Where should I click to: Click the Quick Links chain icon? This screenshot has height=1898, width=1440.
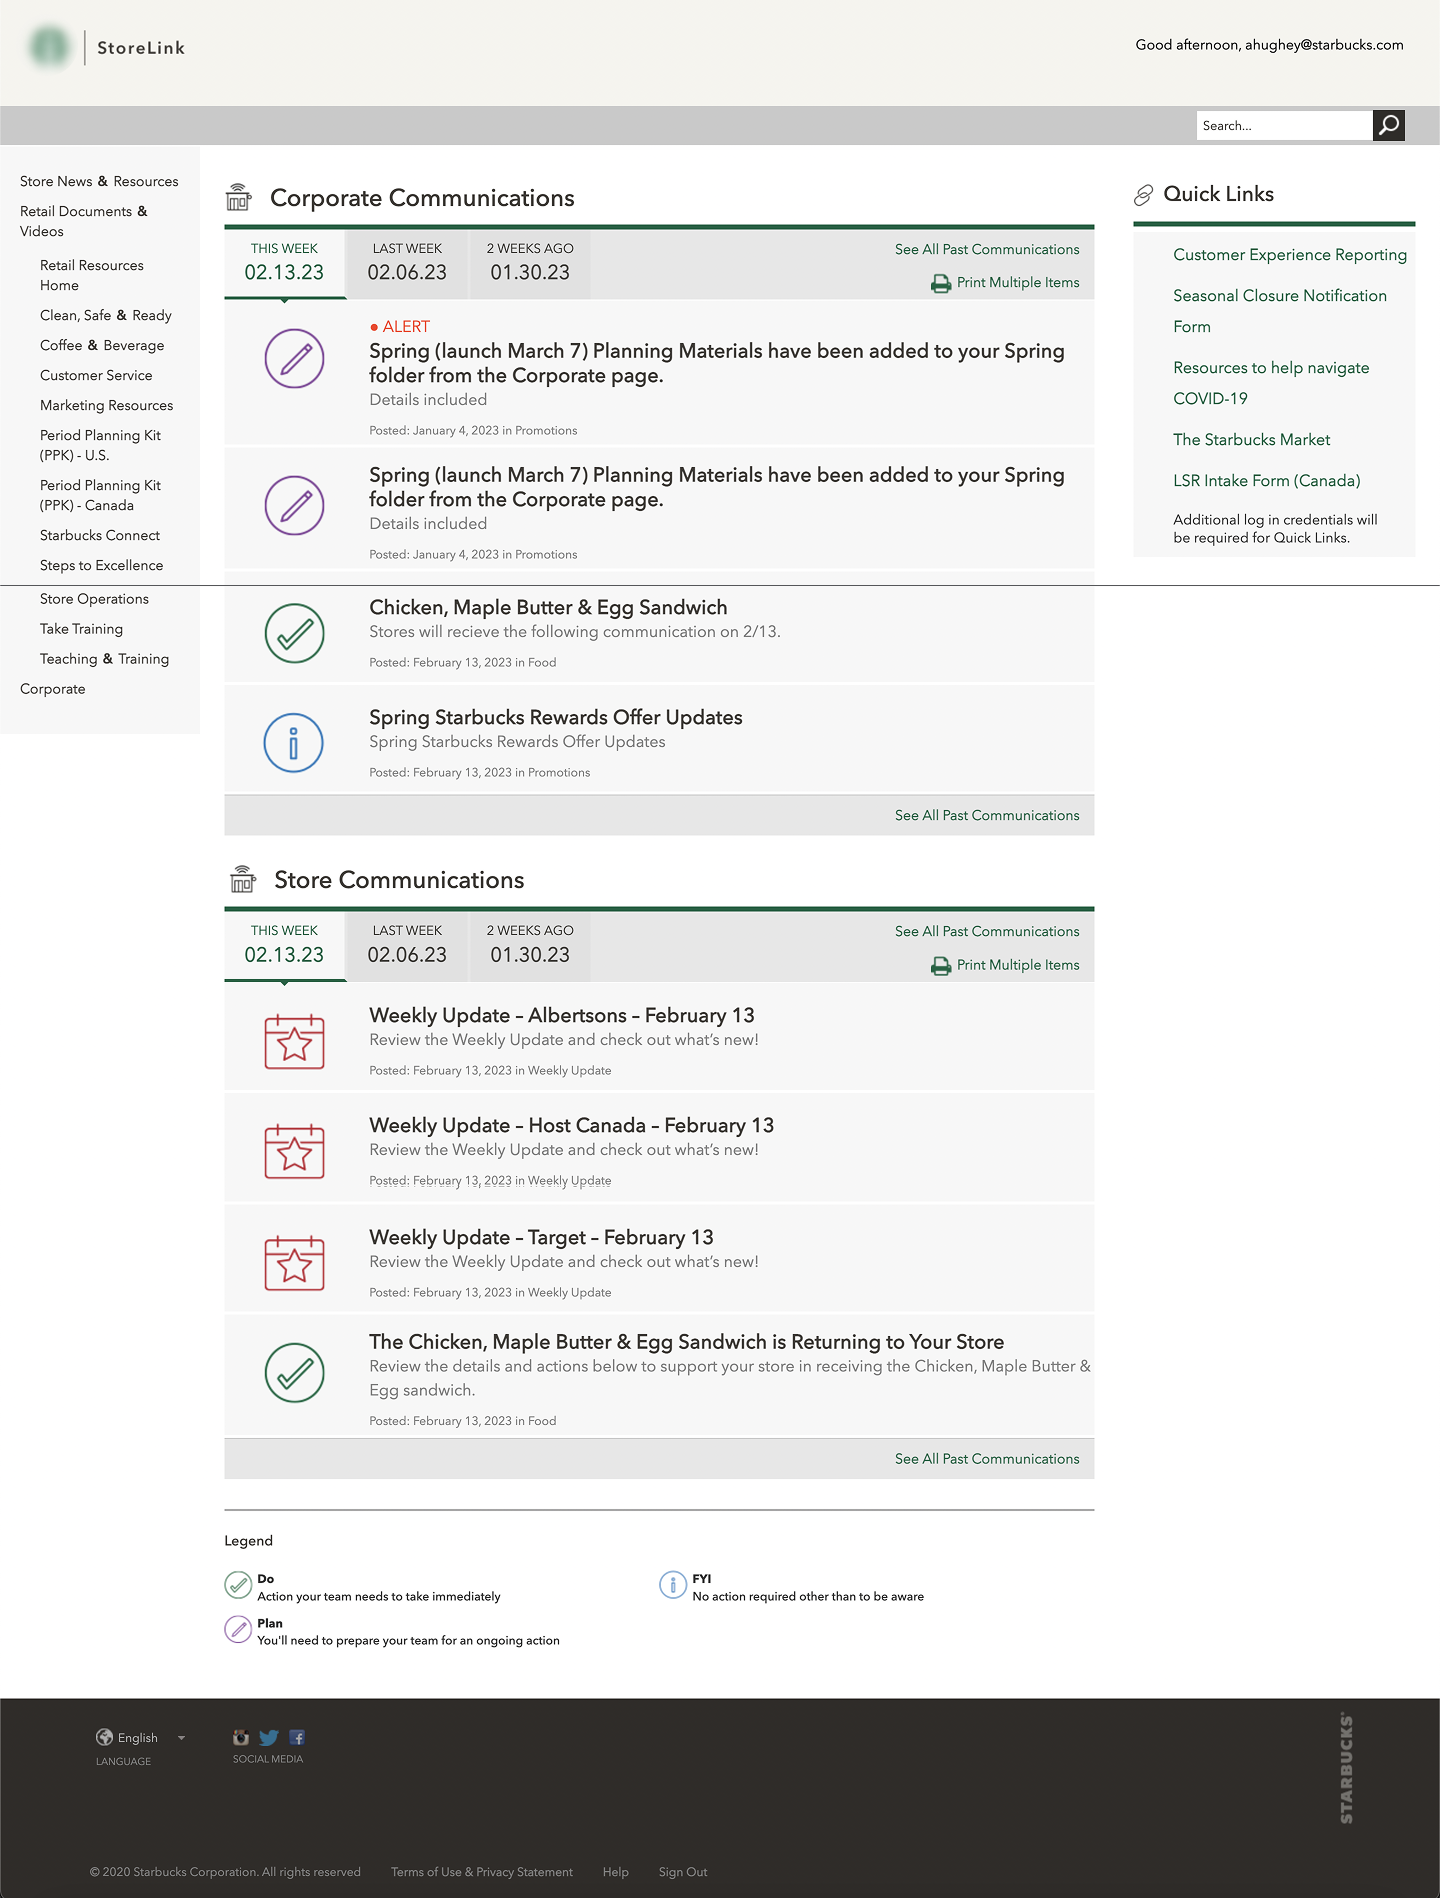[x=1143, y=195]
